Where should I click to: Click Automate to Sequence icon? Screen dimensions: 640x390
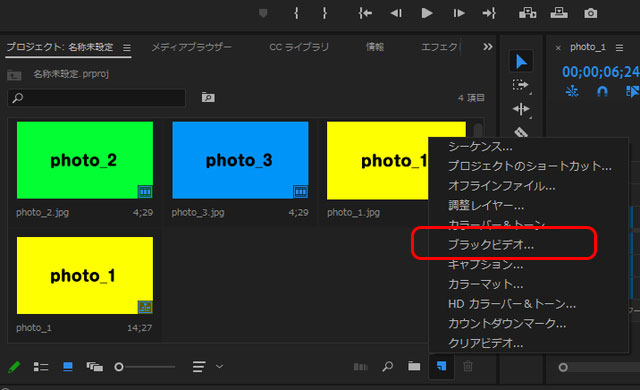tap(361, 367)
